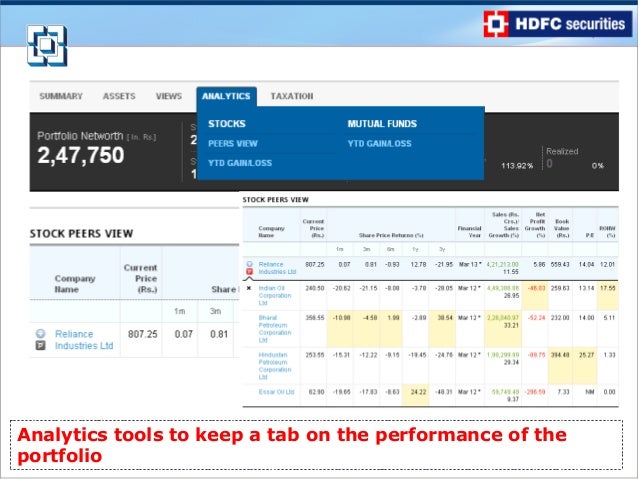638x479 pixels.
Task: Choose Mutual Funds heading in Analytics menu
Action: 382,124
